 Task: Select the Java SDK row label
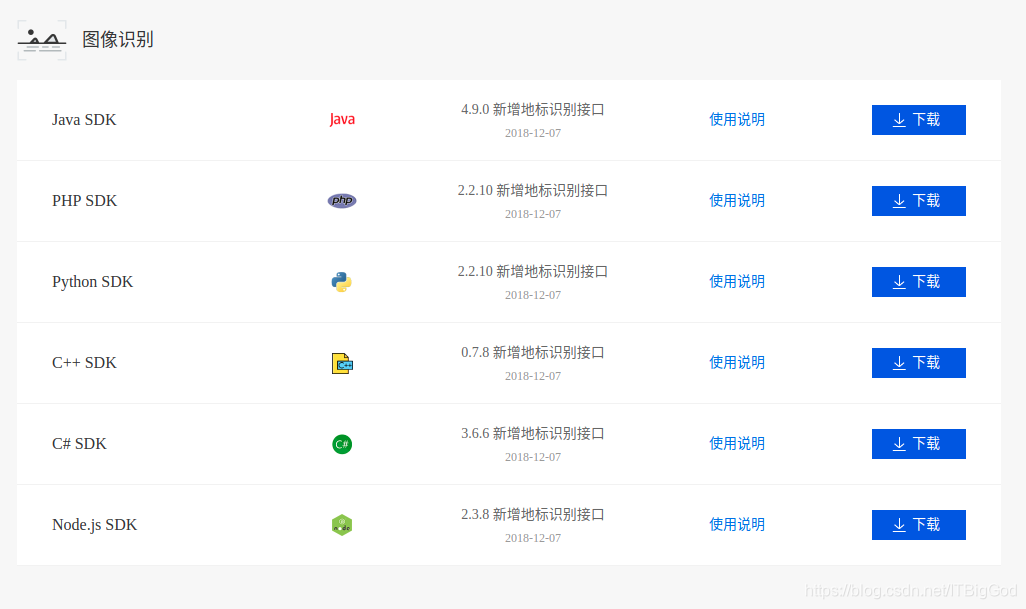click(84, 119)
